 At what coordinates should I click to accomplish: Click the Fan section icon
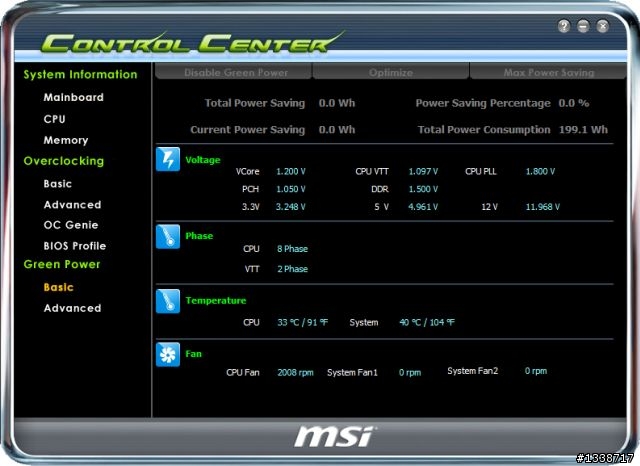click(168, 355)
